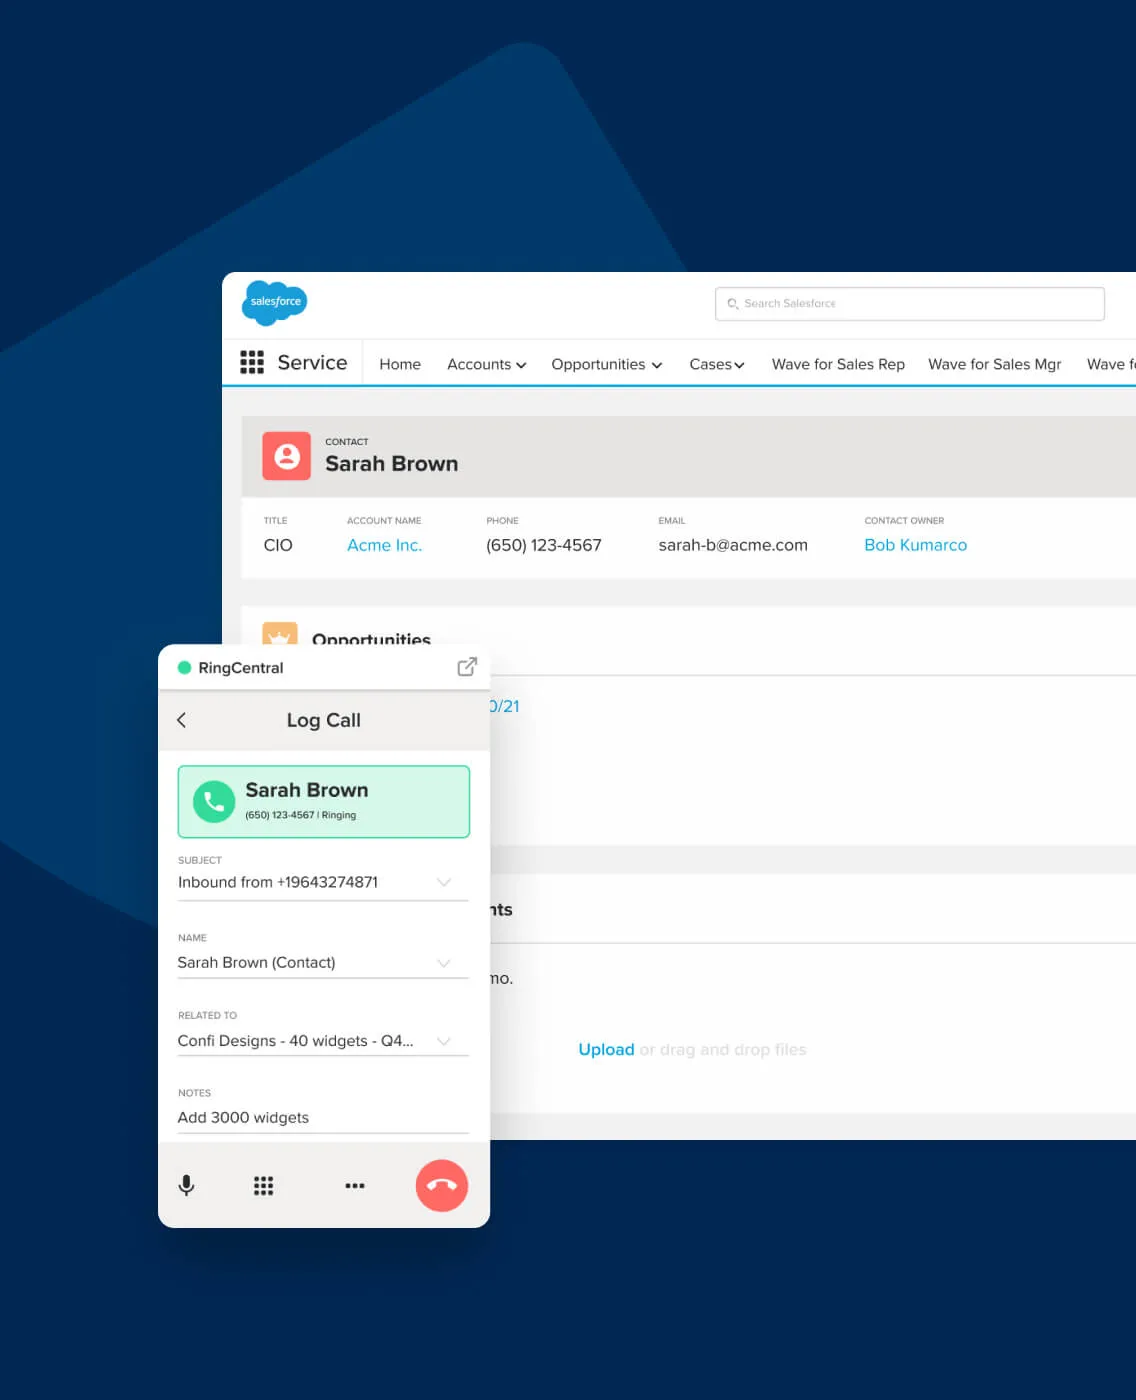Open the Cases tab
The image size is (1136, 1400).
(710, 364)
